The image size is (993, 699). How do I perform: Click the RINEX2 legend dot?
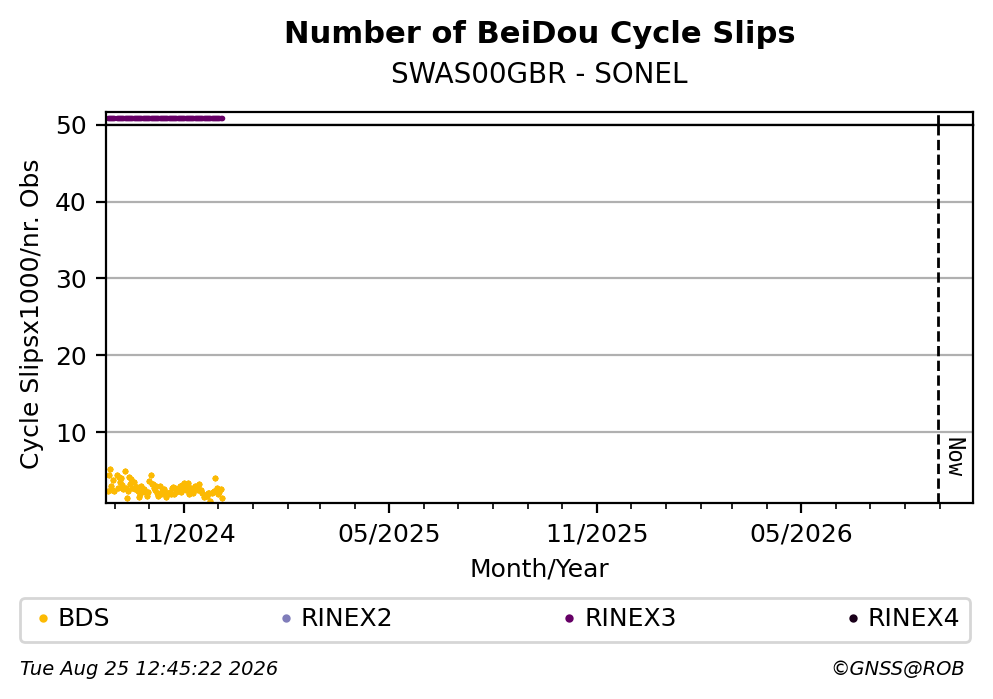pos(286,619)
